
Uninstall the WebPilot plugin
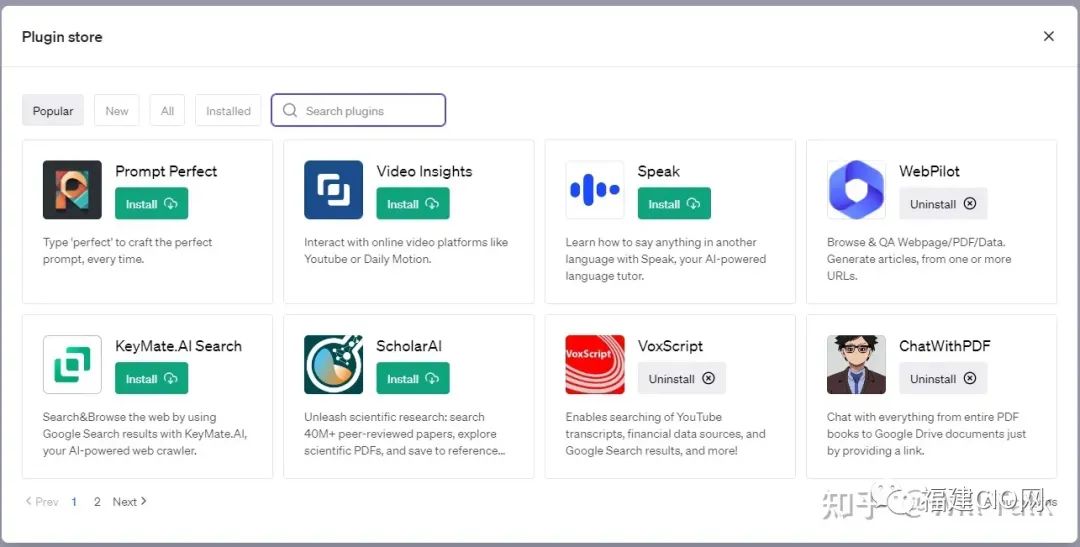point(942,204)
